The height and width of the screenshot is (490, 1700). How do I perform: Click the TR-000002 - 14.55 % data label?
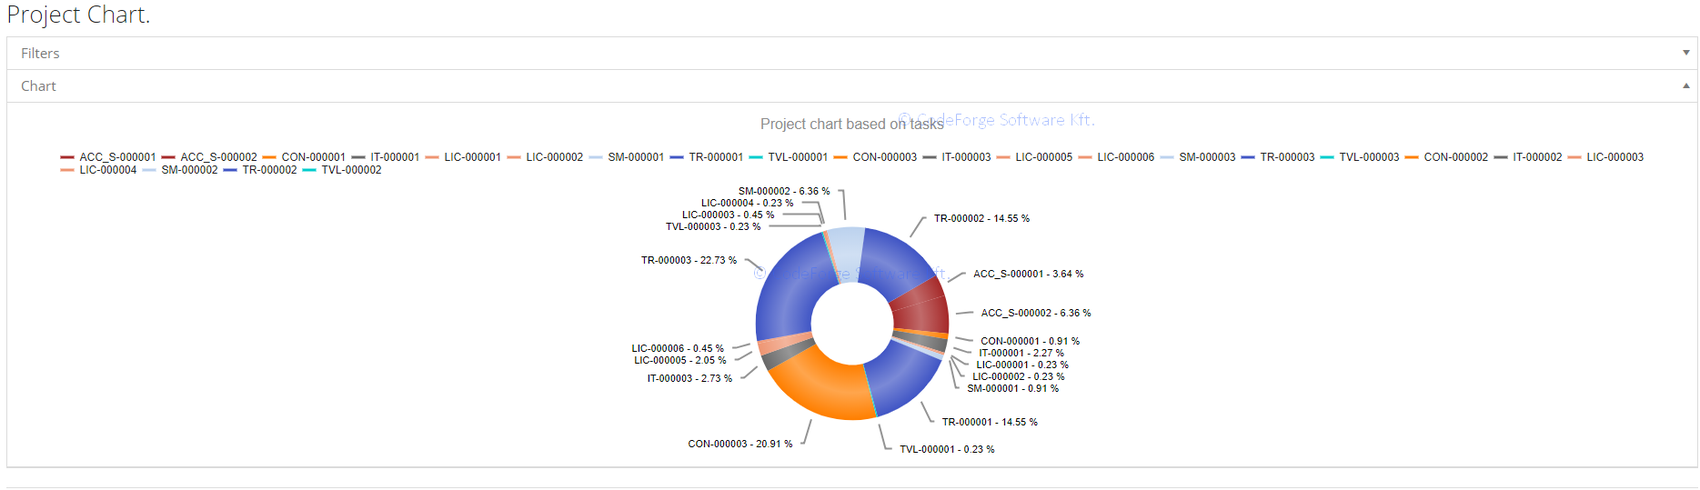coord(981,218)
